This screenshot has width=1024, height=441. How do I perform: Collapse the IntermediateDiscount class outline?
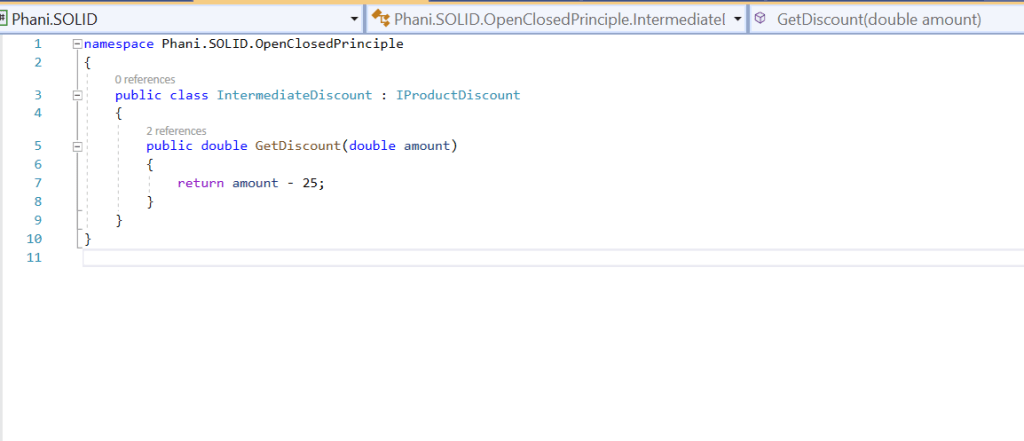pyautogui.click(x=77, y=95)
